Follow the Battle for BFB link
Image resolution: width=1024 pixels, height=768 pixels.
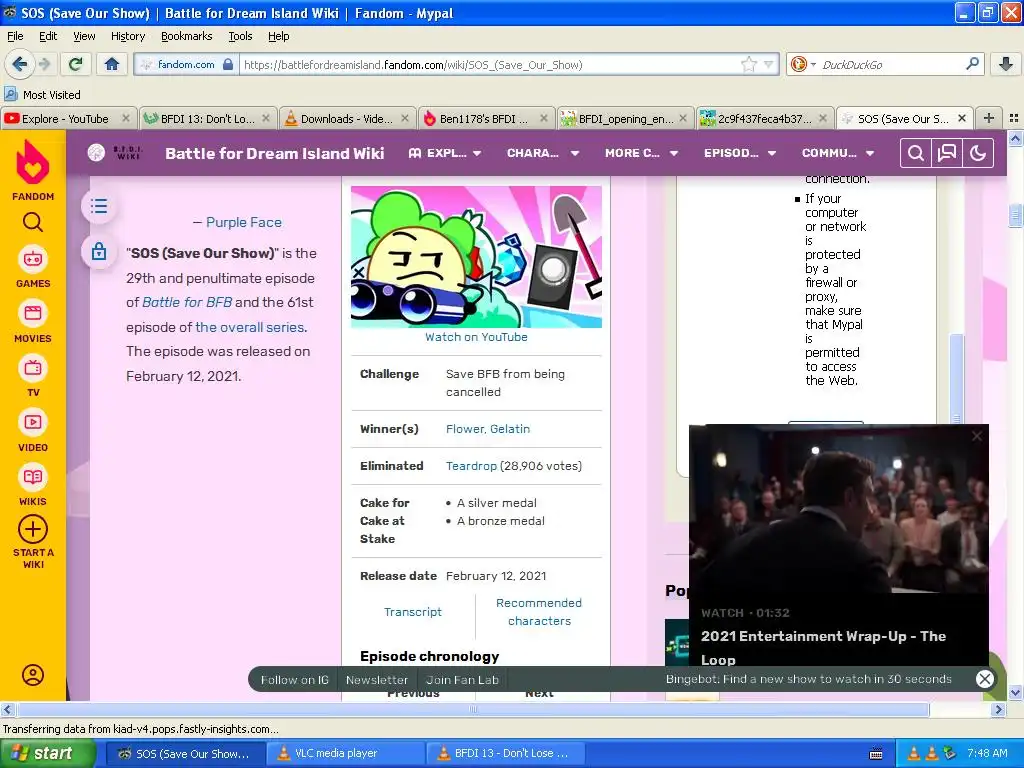[187, 302]
